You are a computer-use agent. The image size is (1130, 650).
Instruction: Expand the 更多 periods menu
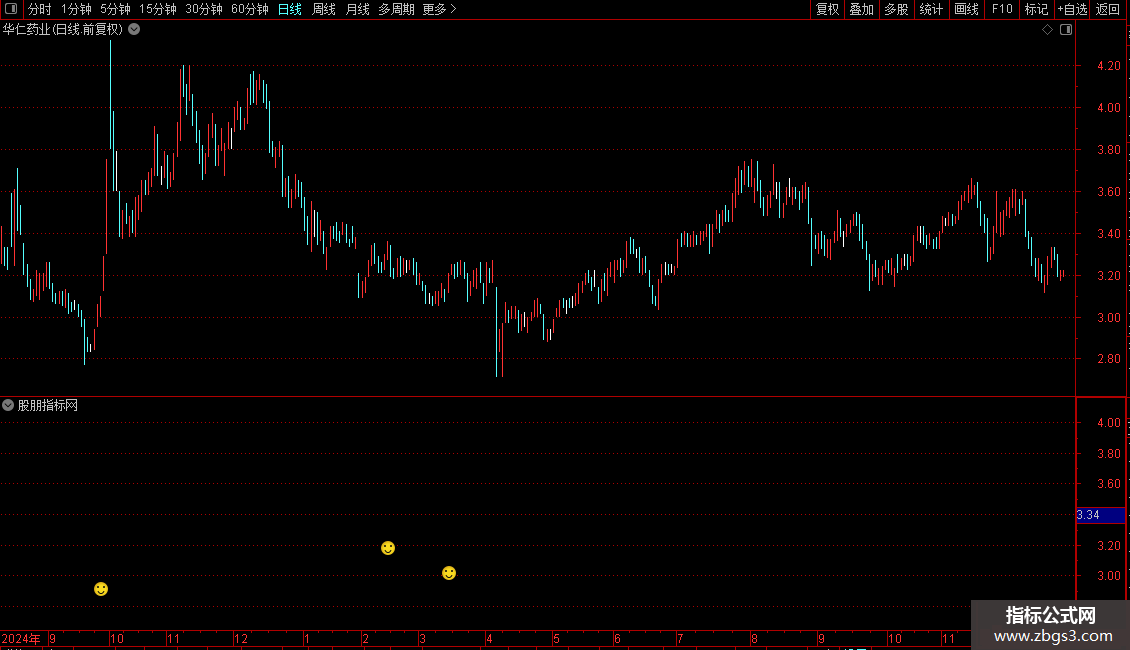click(439, 9)
